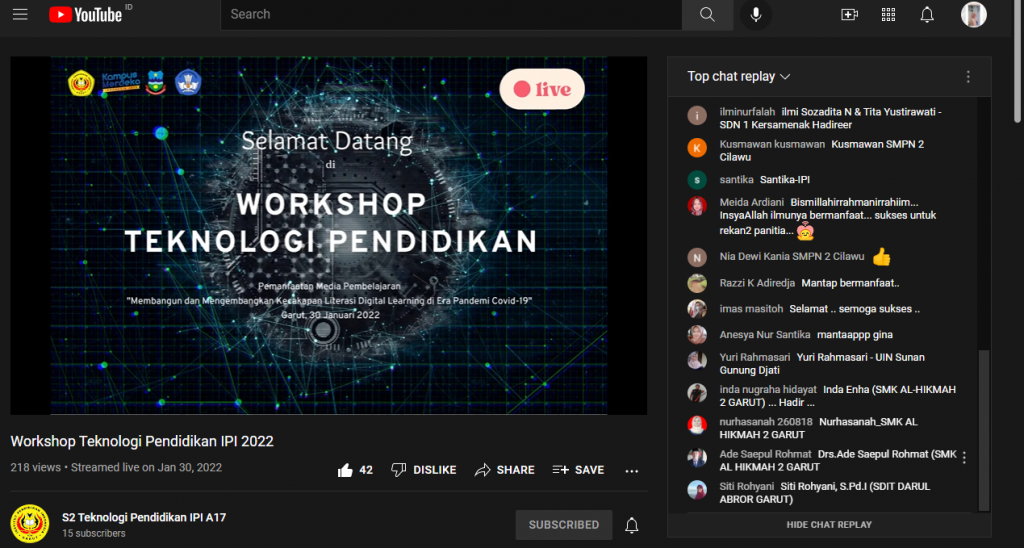This screenshot has width=1024, height=548.
Task: Click the chat replay scrollbar
Action: (983, 430)
